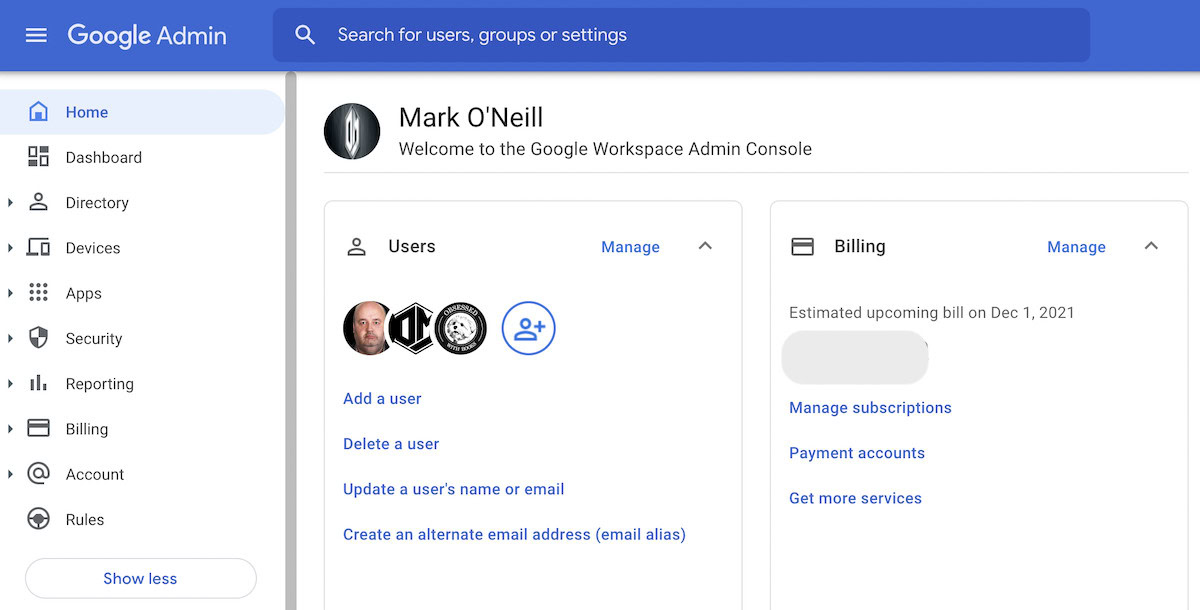
Task: Open Billing from the sidebar menu
Action: click(x=87, y=429)
